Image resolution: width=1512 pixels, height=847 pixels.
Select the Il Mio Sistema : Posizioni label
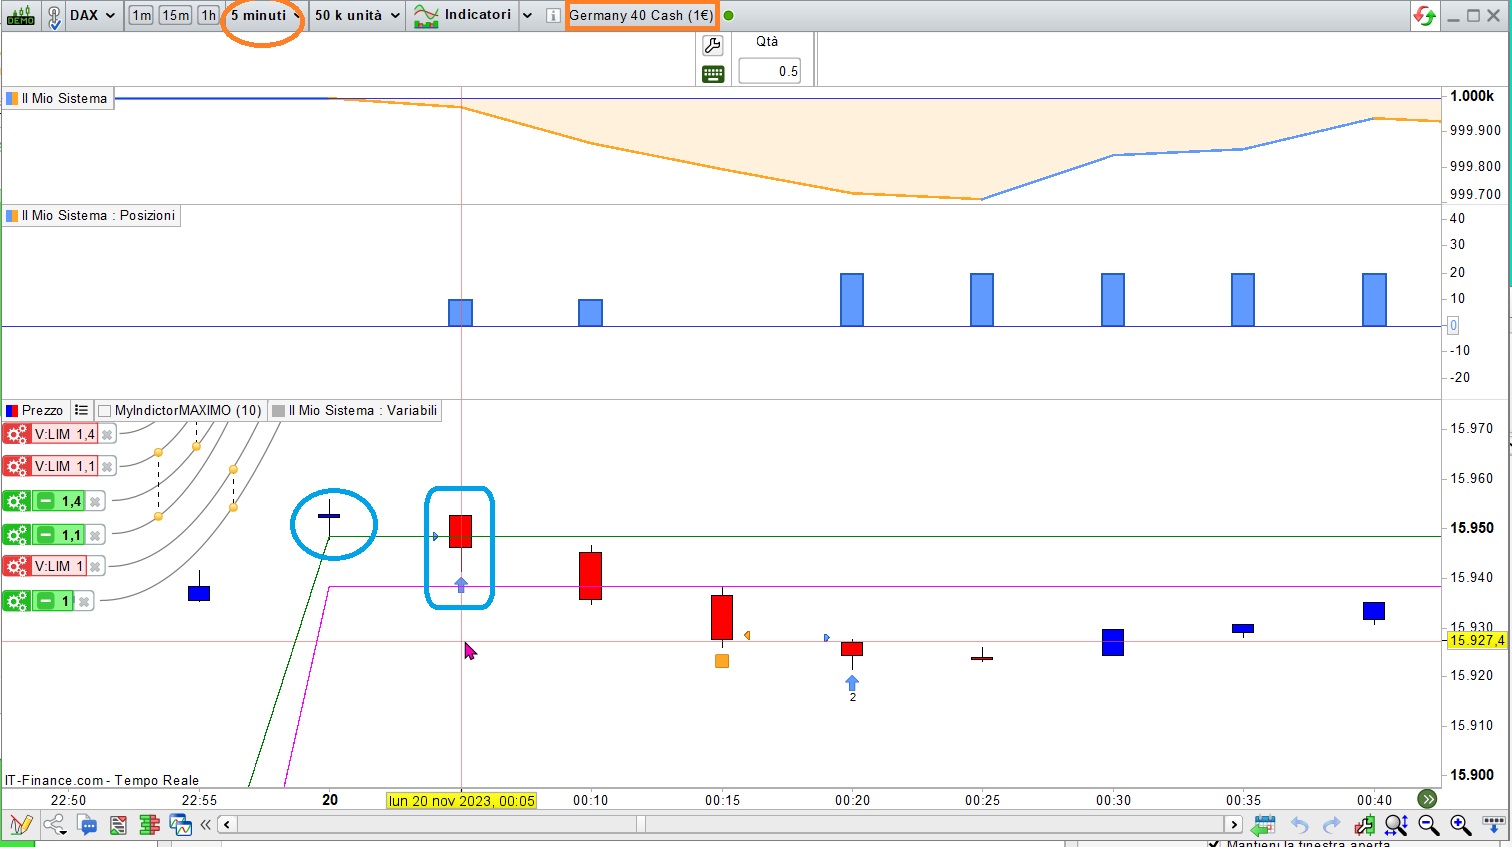tap(98, 215)
